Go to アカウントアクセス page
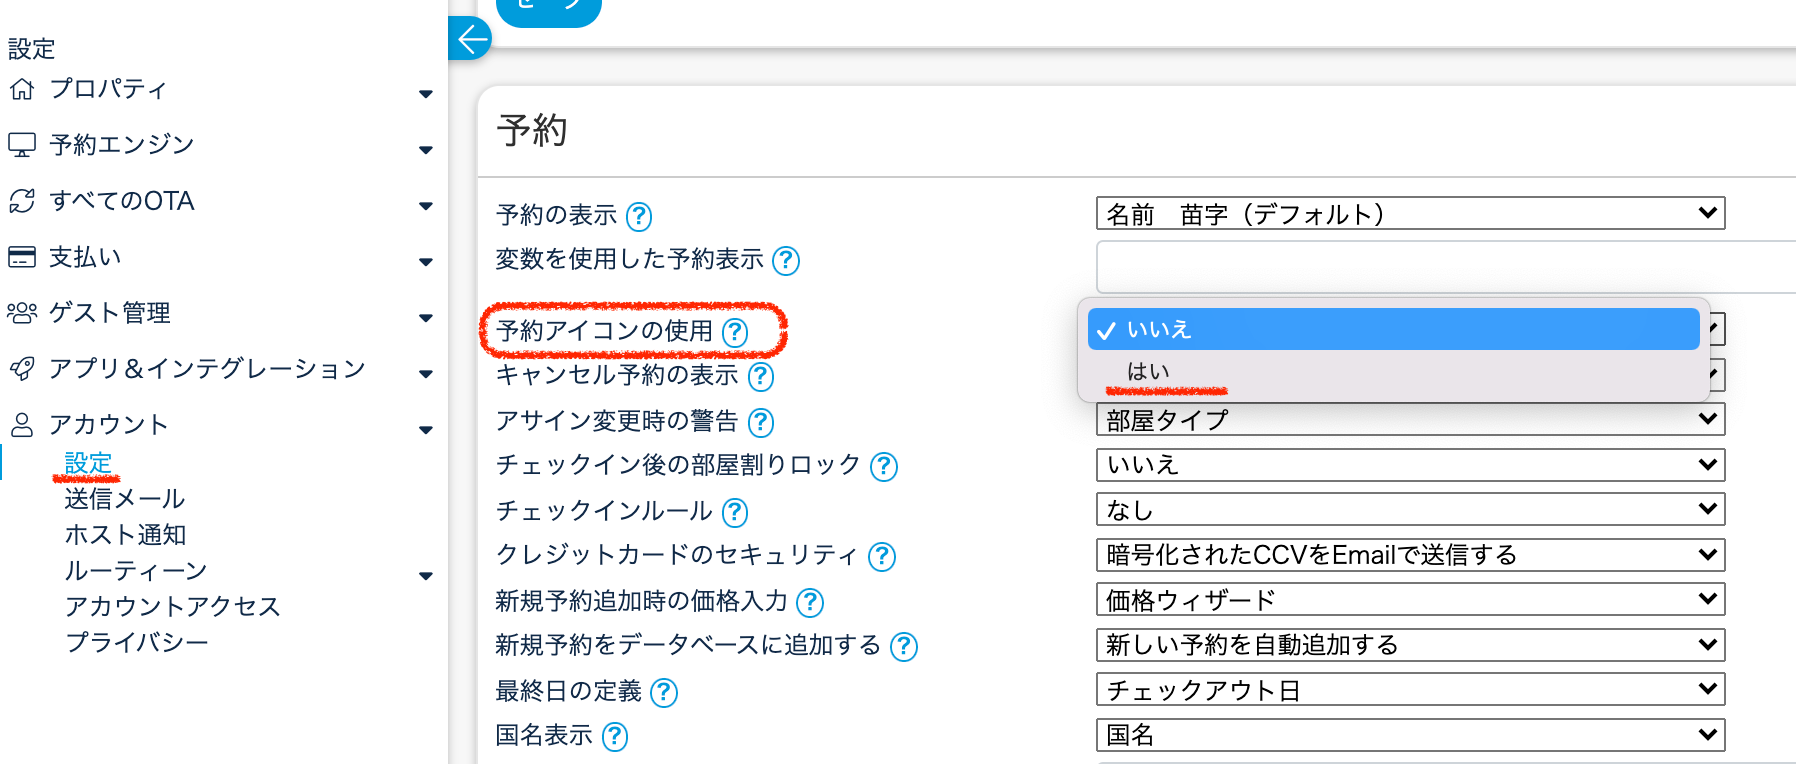 172,607
